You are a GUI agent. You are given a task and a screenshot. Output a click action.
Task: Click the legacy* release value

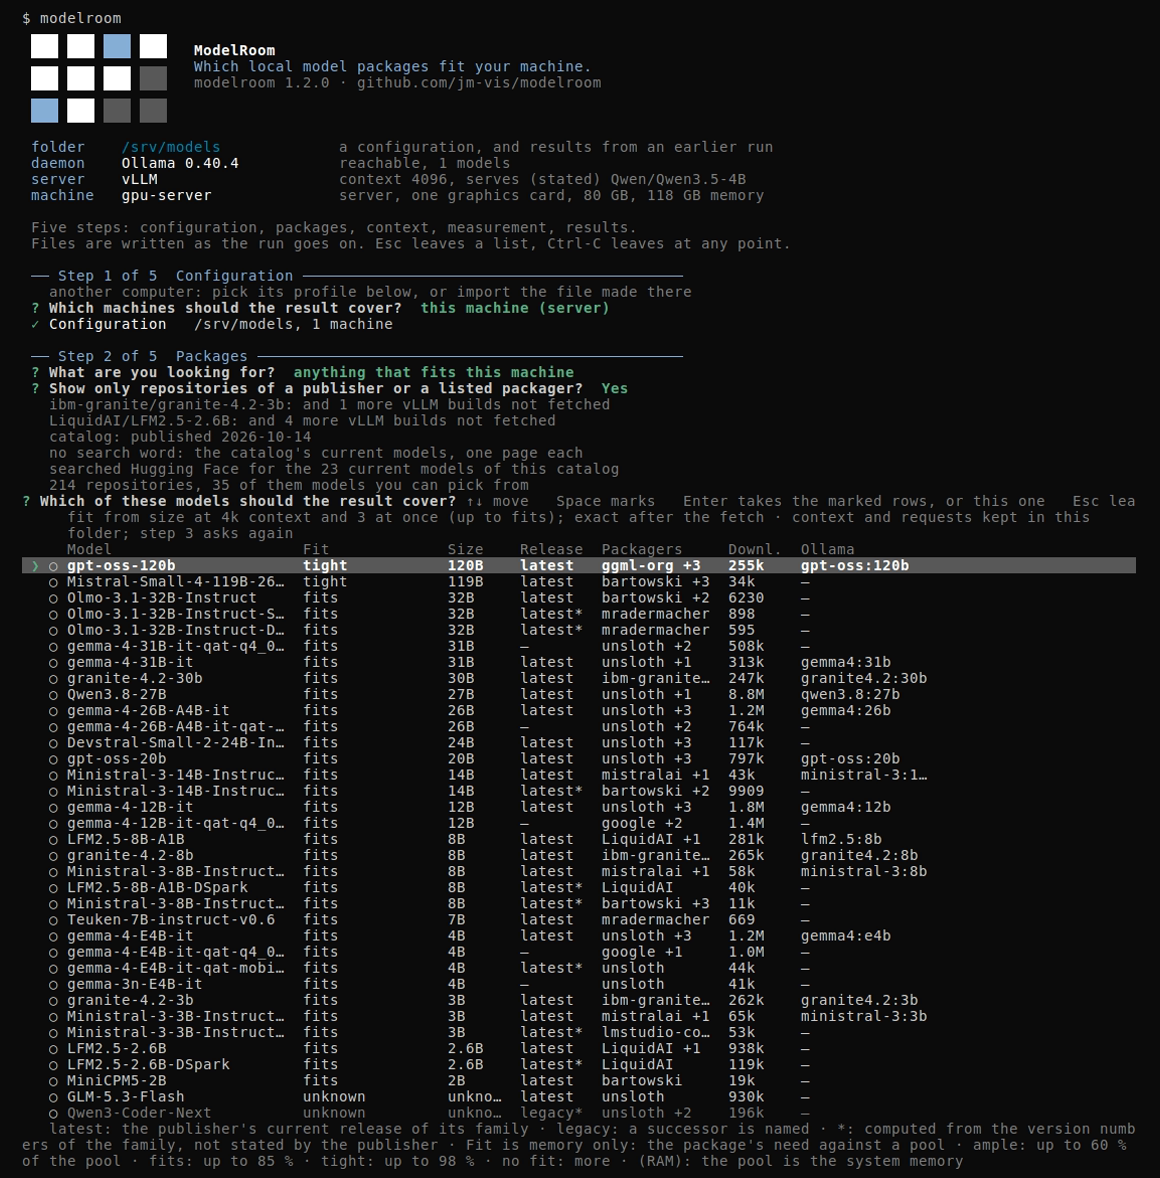click(551, 1113)
